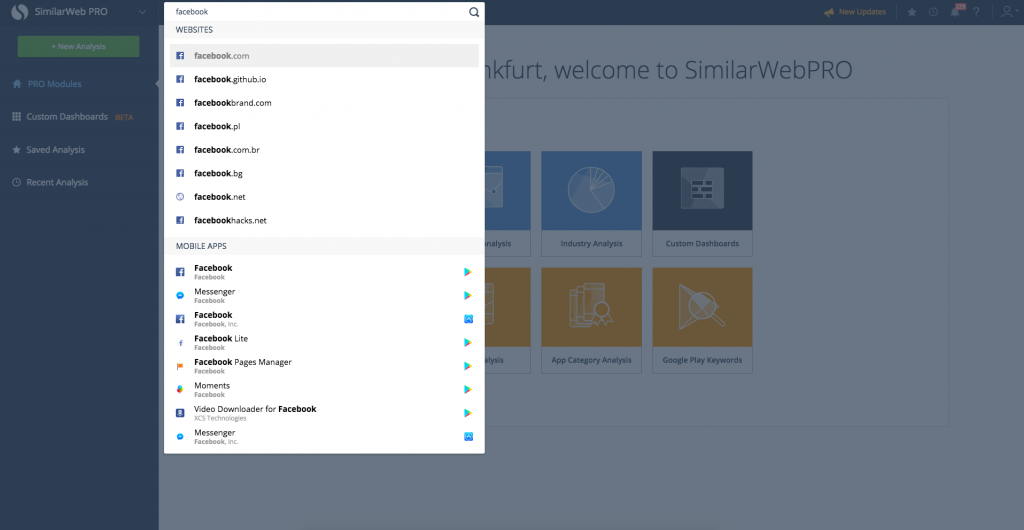Click in the facebook search field

[320, 12]
